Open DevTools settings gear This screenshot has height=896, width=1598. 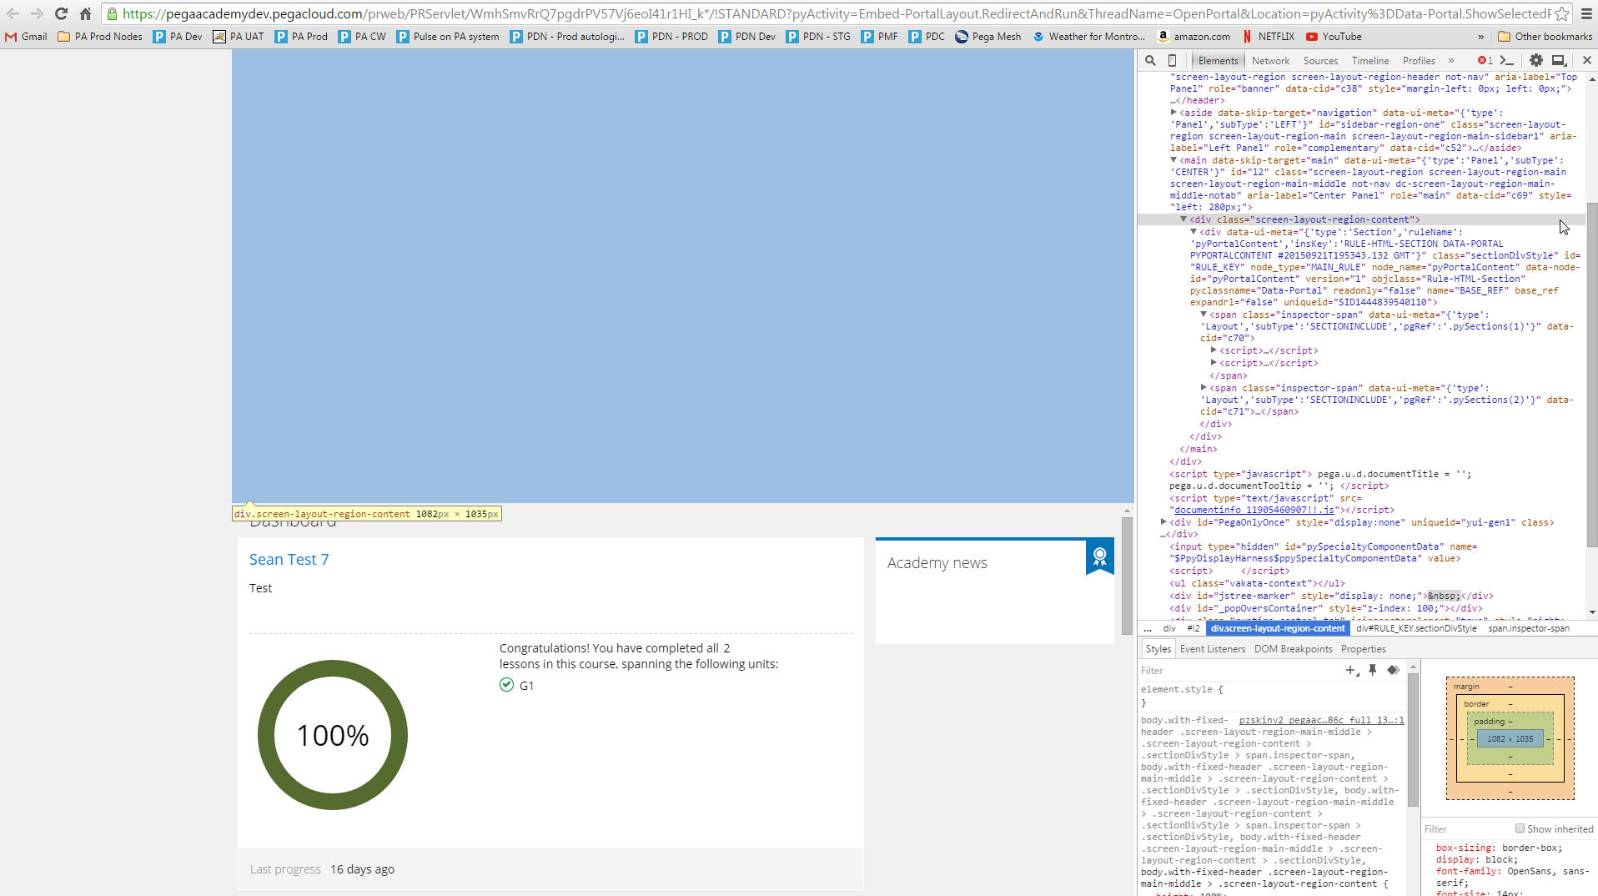coord(1536,60)
